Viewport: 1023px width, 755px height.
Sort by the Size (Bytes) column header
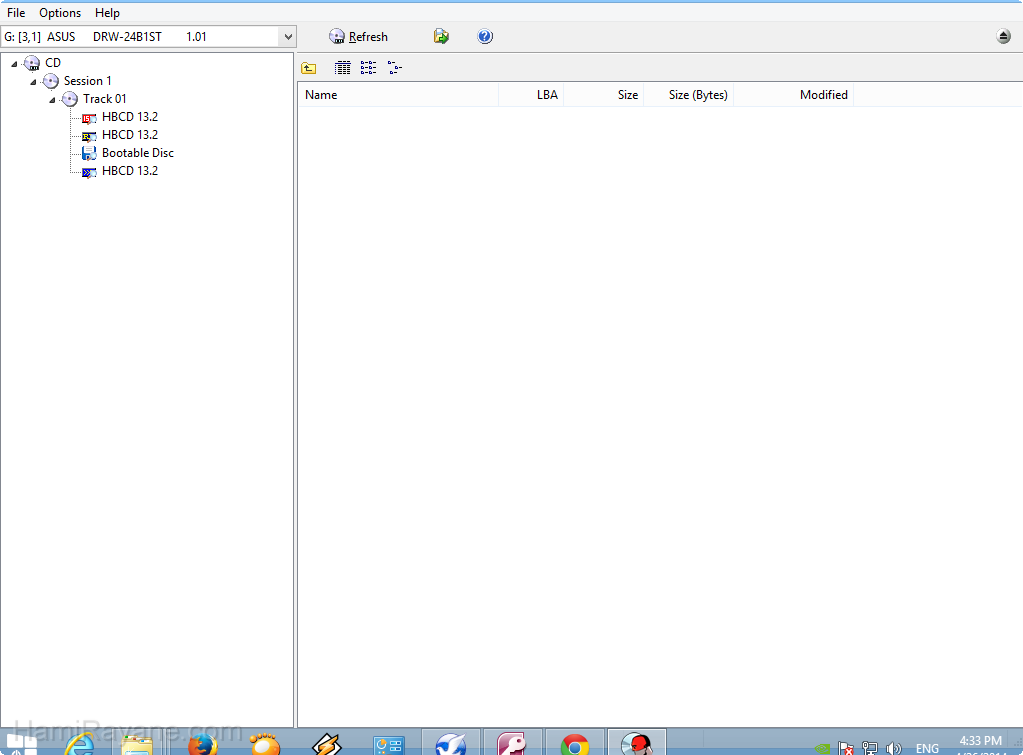click(x=688, y=95)
